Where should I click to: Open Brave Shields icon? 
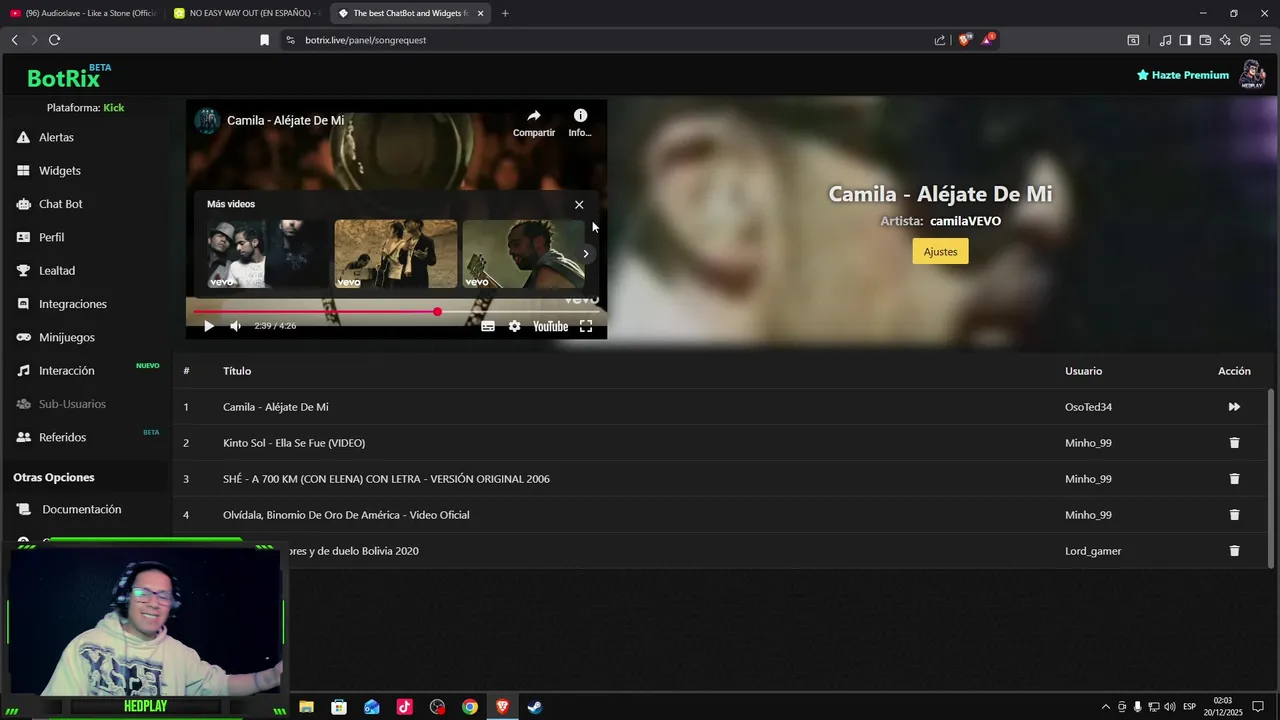pos(964,40)
